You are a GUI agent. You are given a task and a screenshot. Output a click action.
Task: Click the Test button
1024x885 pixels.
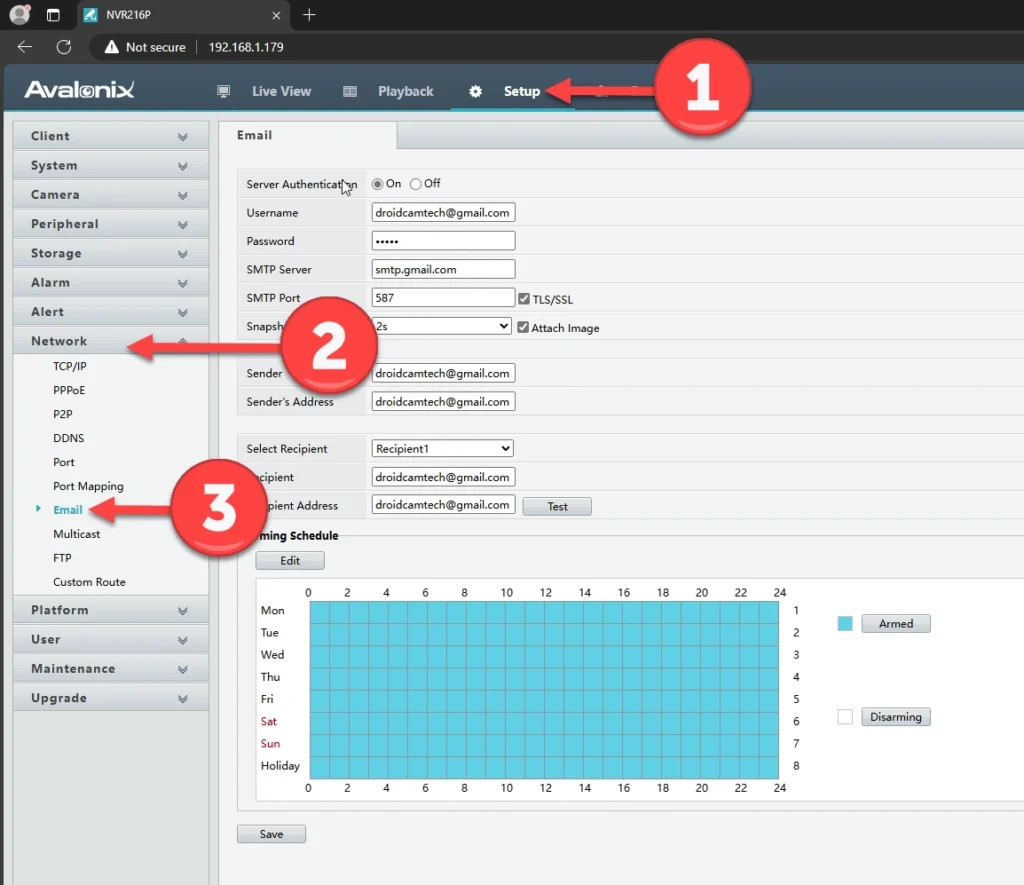[x=557, y=506]
